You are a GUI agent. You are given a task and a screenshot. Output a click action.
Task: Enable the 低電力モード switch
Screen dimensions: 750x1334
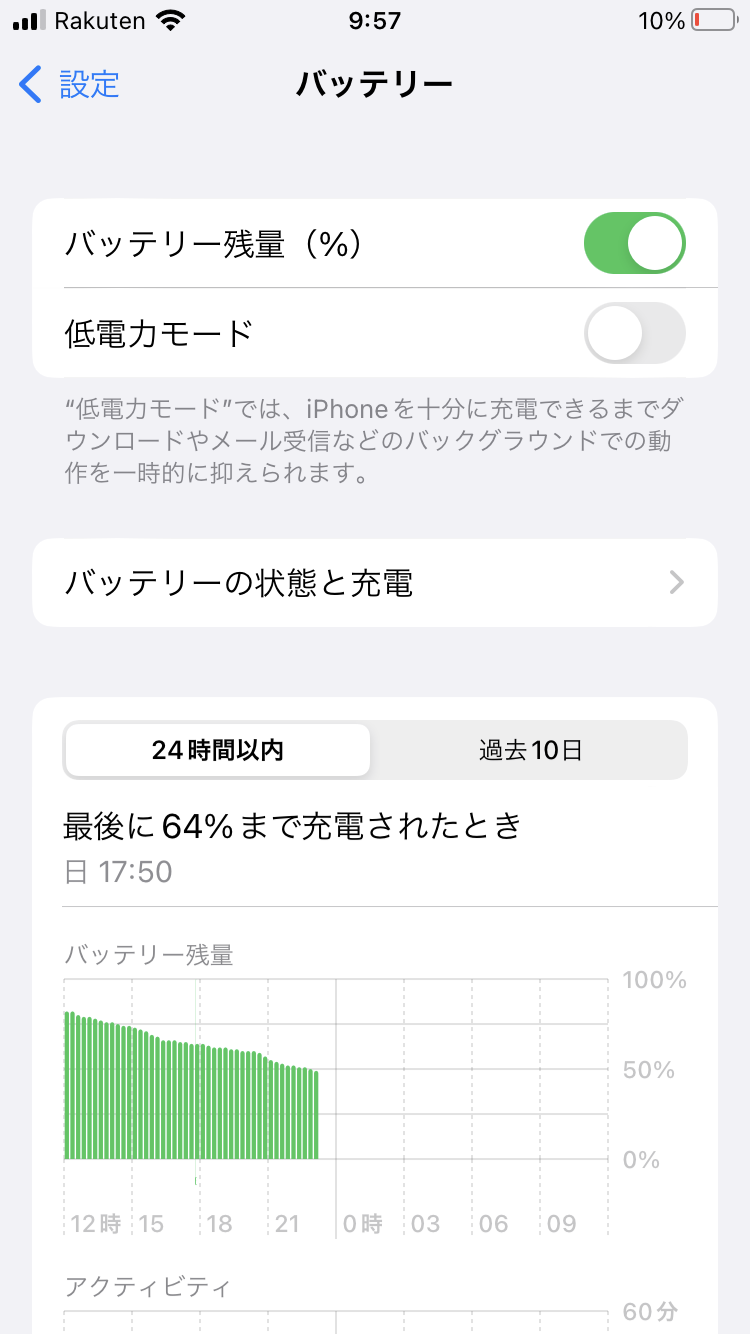(x=634, y=333)
